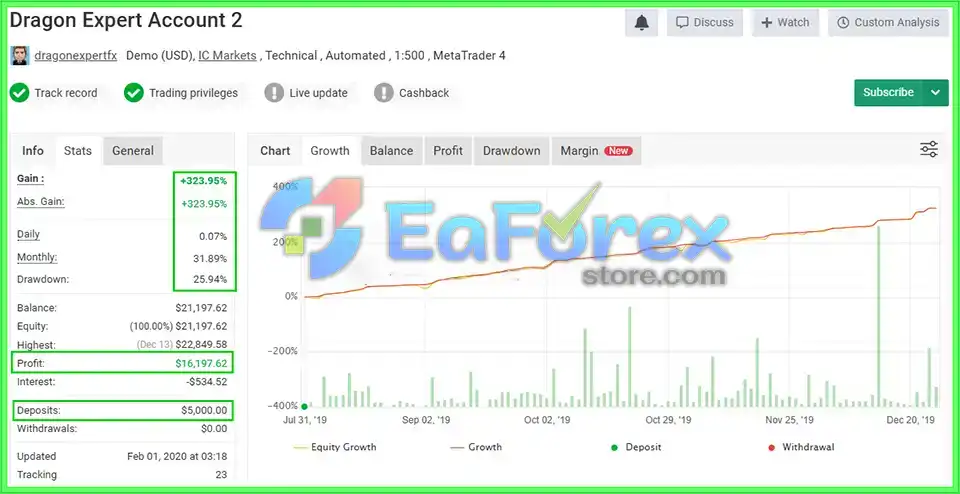
Task: Click the Daily stat label
Action: 28,234
